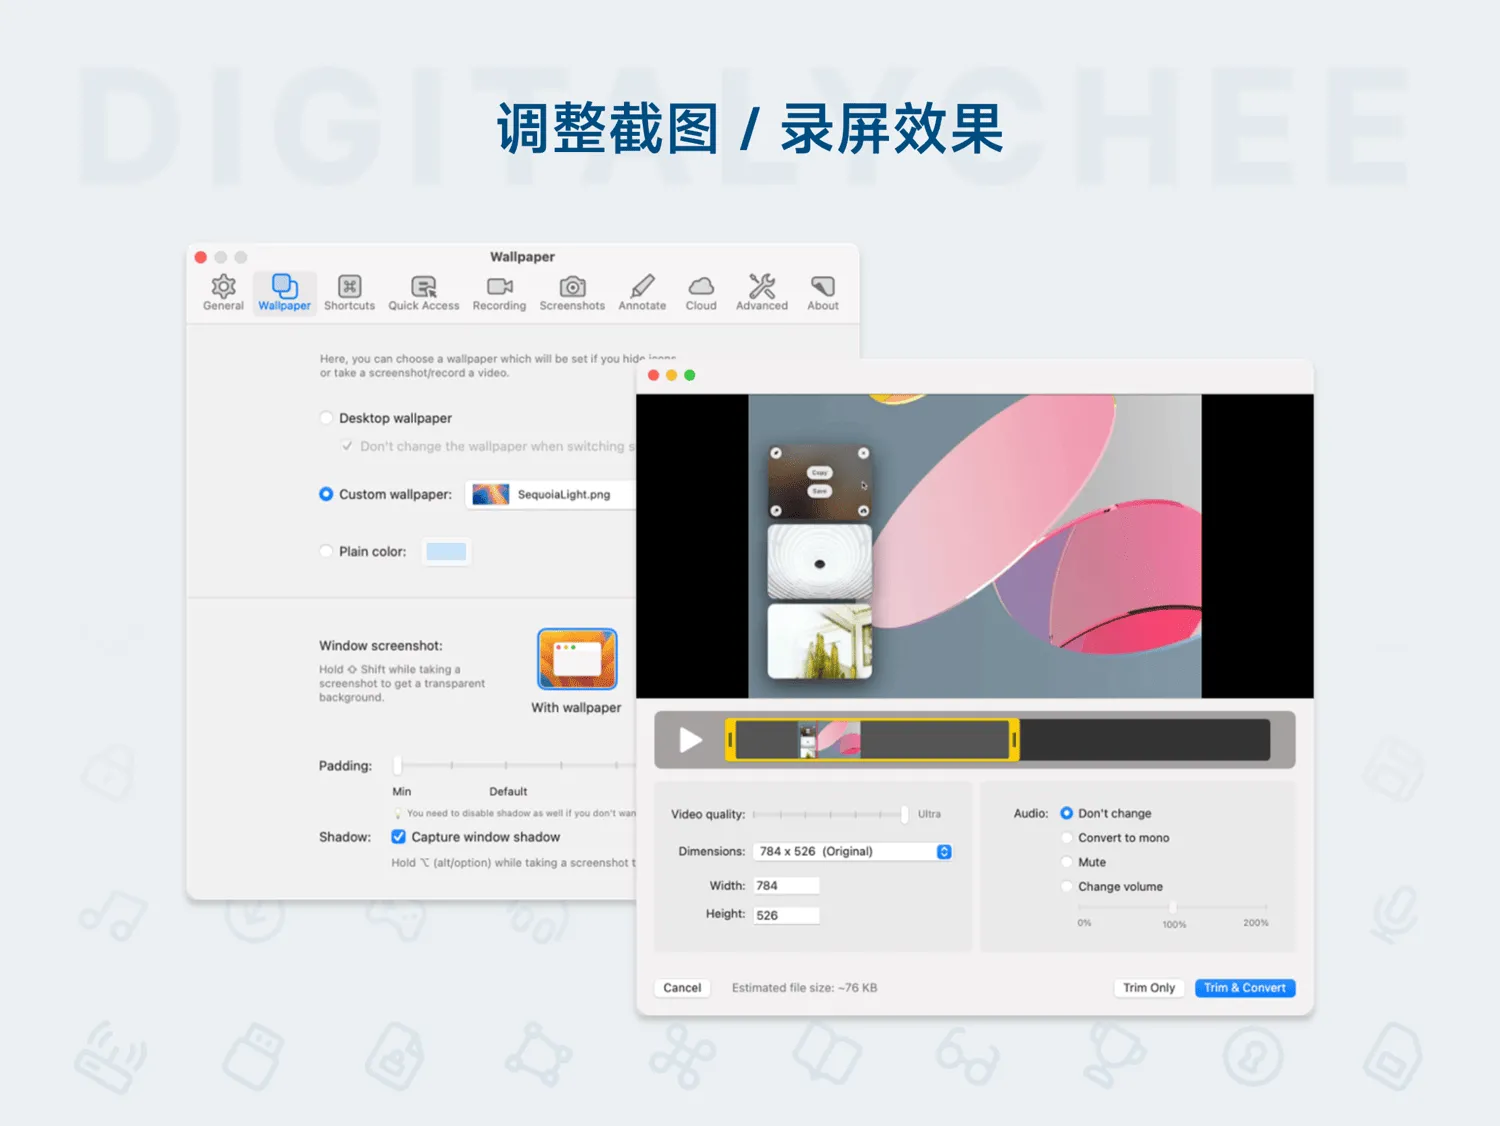Select the 'Plain color' radio option
This screenshot has width=1500, height=1126.
pyautogui.click(x=327, y=551)
